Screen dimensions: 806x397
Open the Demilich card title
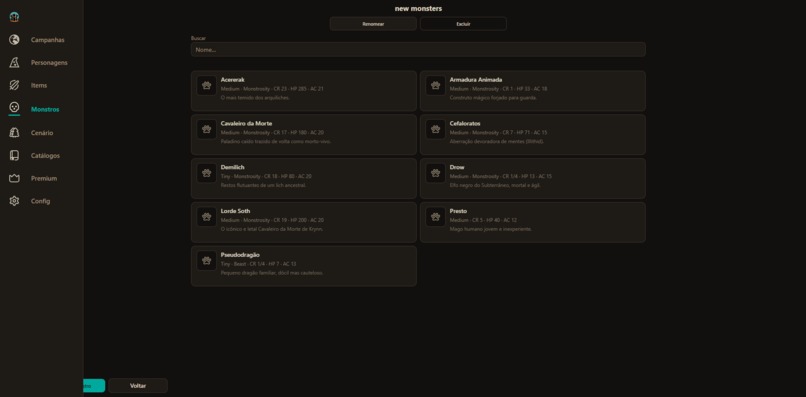point(232,167)
